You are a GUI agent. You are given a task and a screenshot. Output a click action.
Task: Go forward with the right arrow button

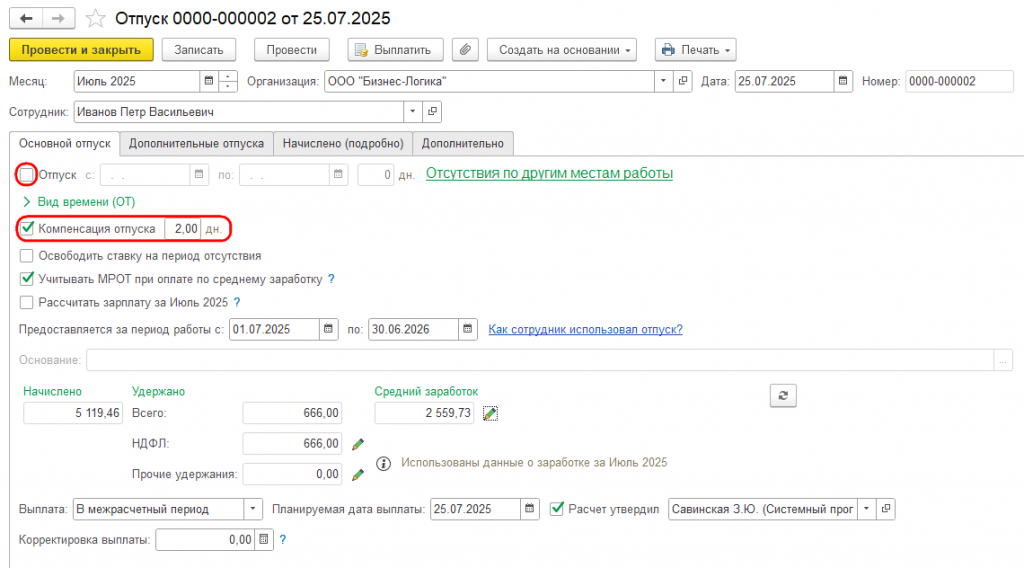(x=59, y=18)
